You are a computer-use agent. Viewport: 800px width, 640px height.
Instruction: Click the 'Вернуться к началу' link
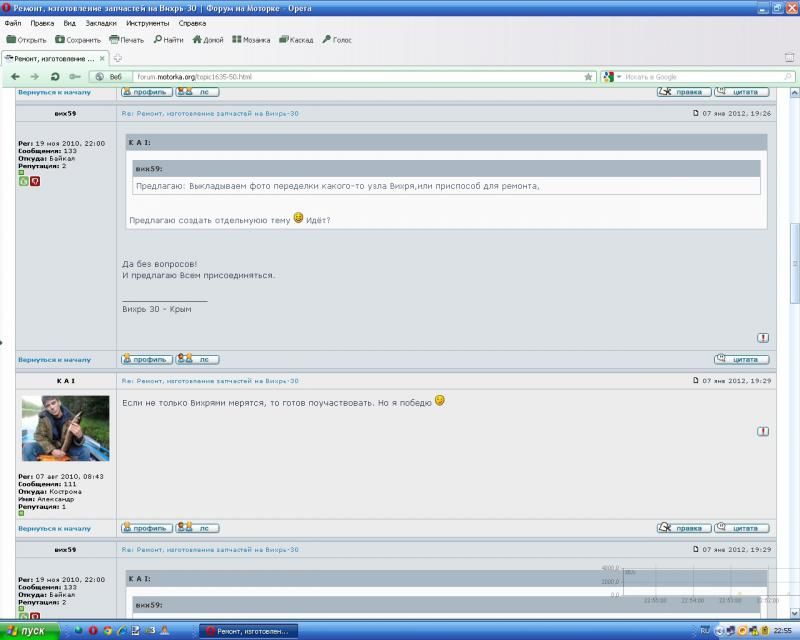(x=54, y=359)
